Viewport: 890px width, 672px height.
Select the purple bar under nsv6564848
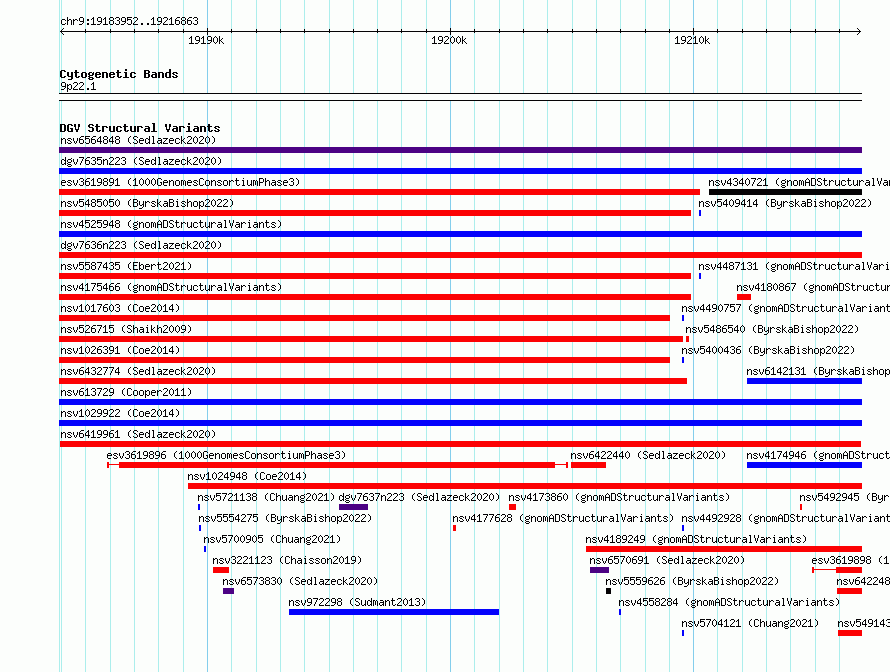[x=460, y=150]
